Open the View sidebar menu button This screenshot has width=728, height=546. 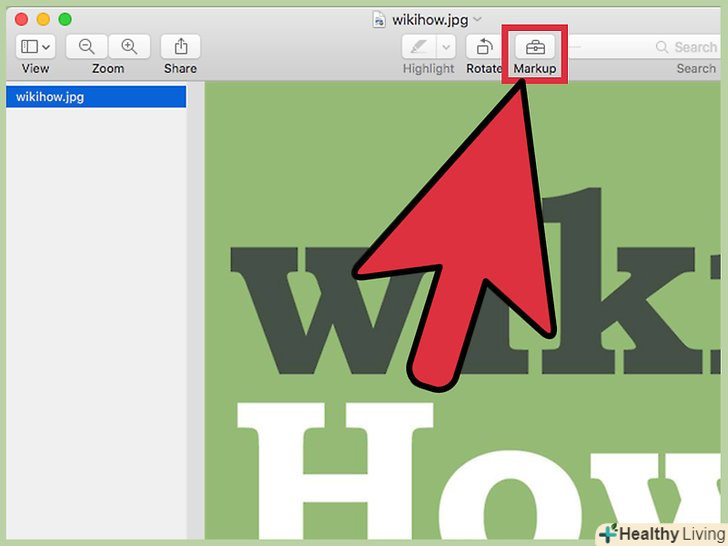click(35, 46)
